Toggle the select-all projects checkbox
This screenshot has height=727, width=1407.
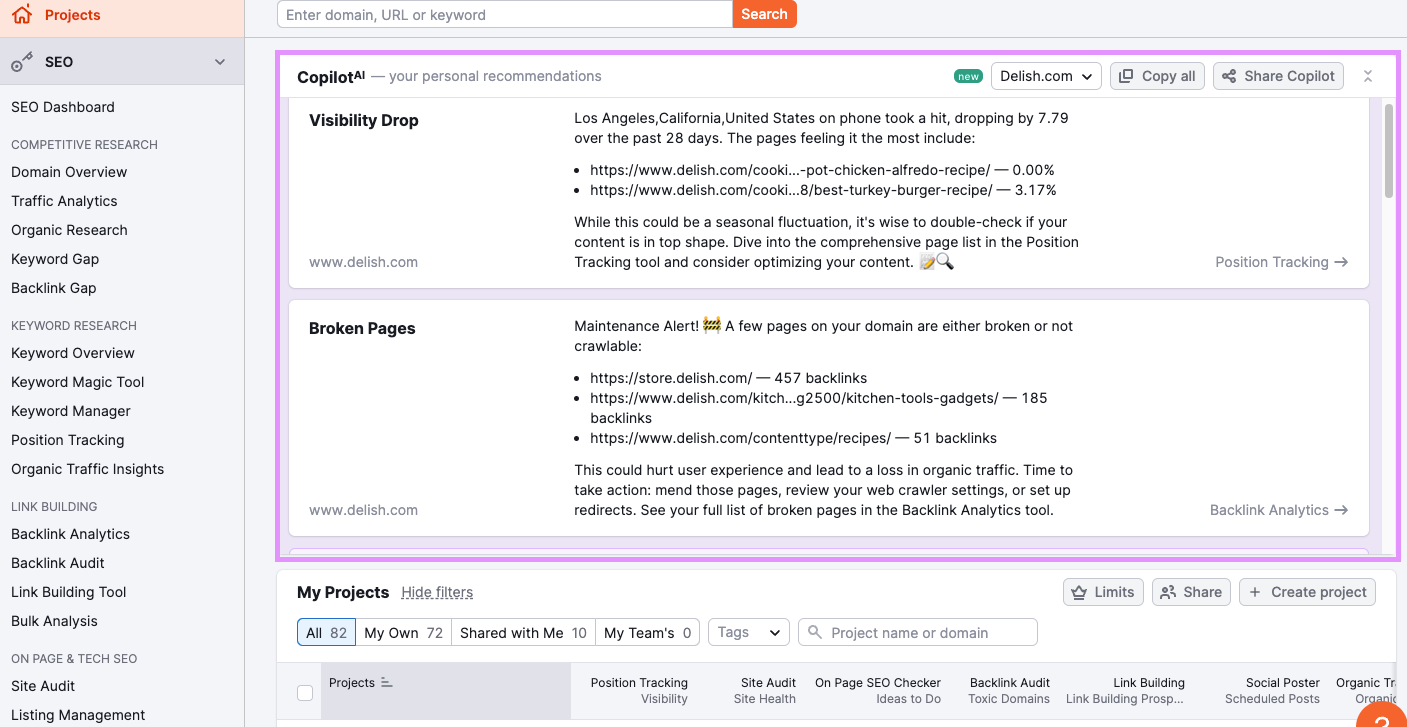click(x=305, y=692)
